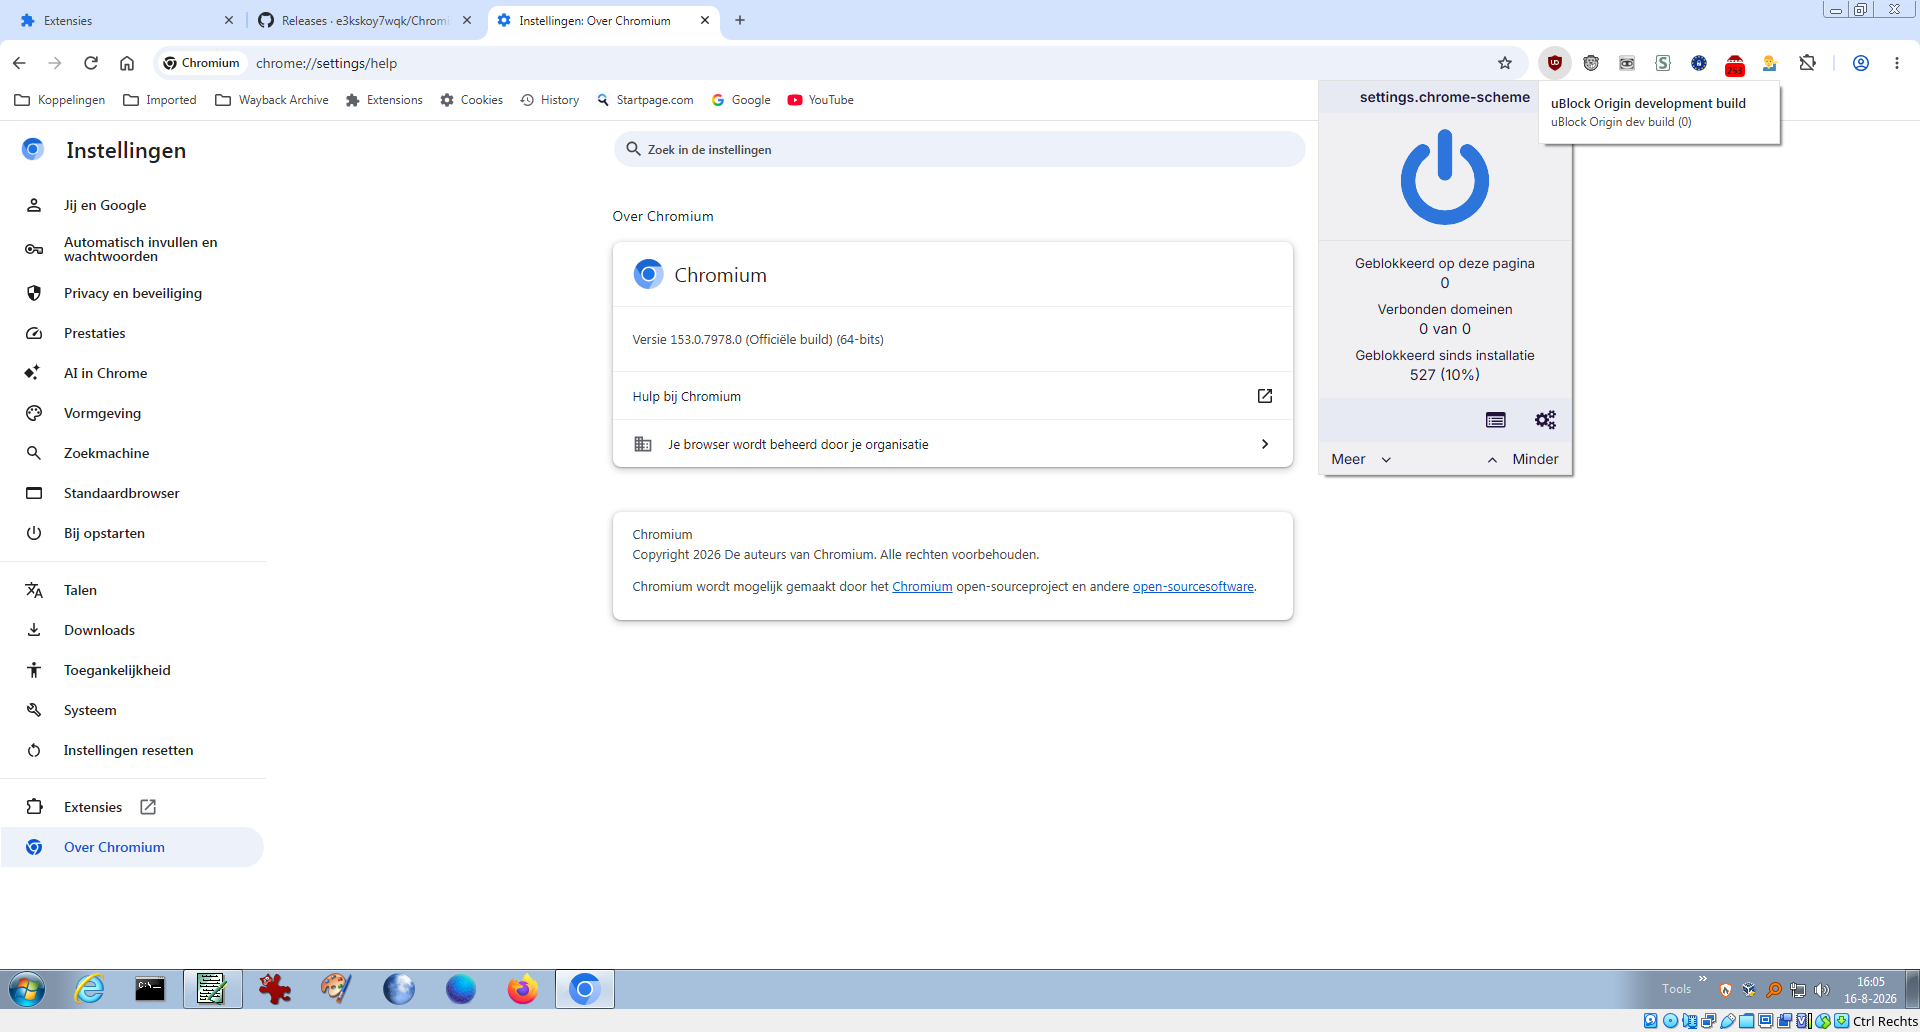Collapse uBlock panel using Minder
This screenshot has height=1032, width=1920.
[1523, 459]
